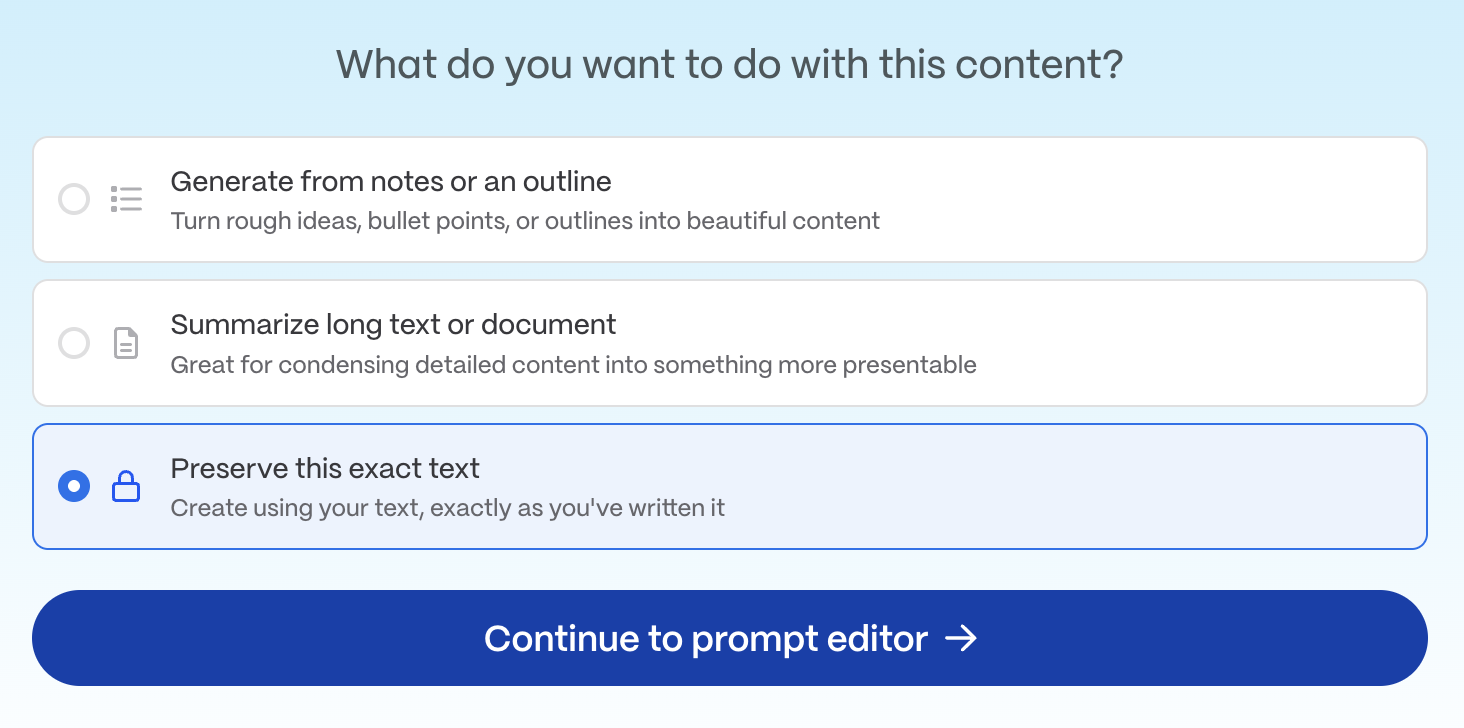Click the 'Turn rough ideas, bullet points' description
1464x728 pixels.
[x=525, y=221]
